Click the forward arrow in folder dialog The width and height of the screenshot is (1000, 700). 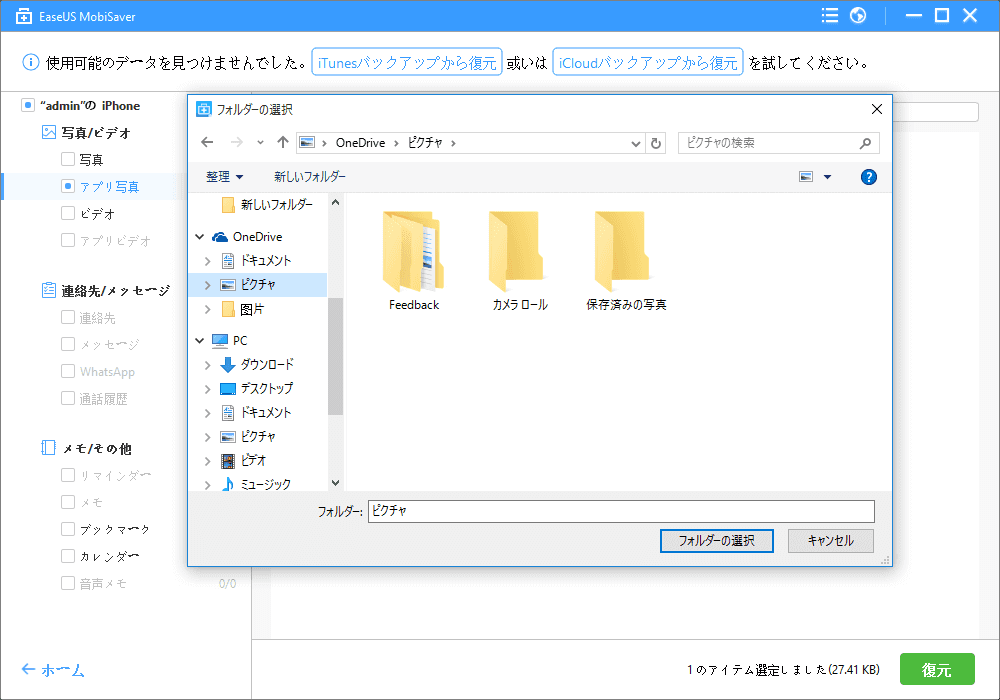[237, 142]
